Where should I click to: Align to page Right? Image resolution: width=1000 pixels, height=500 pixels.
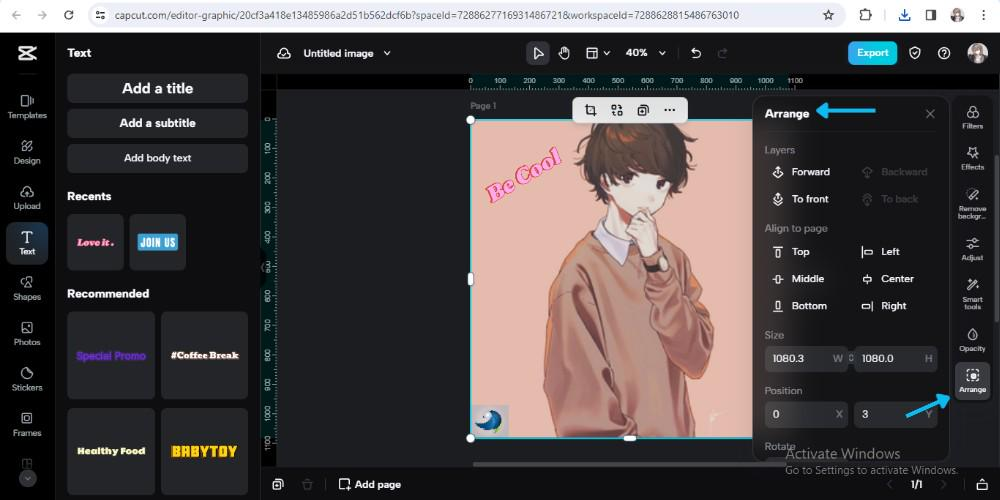884,306
